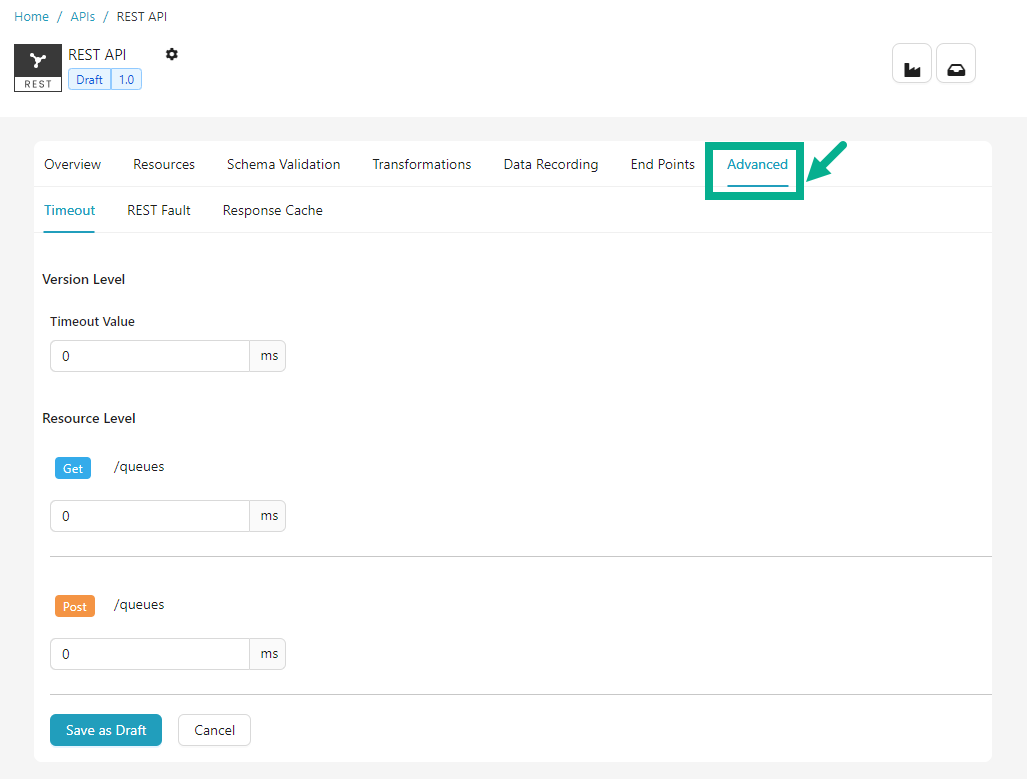Click the factory icon button

[x=911, y=64]
